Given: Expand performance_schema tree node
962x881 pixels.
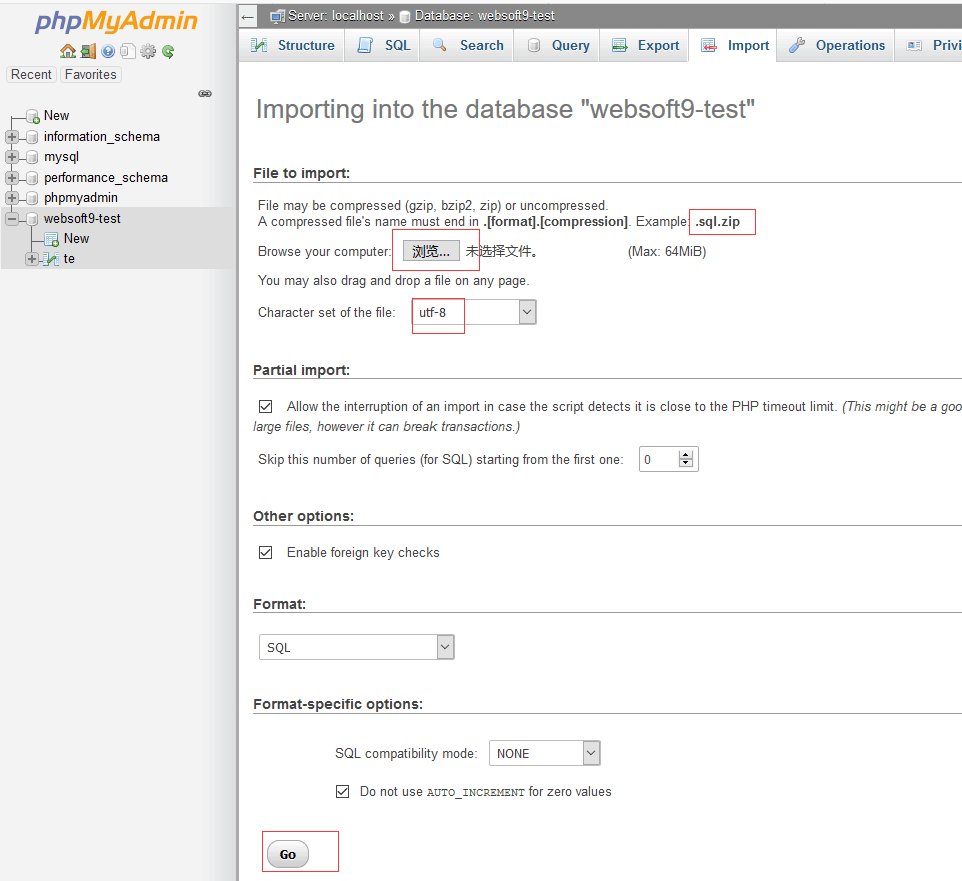Looking at the screenshot, I should point(12,178).
